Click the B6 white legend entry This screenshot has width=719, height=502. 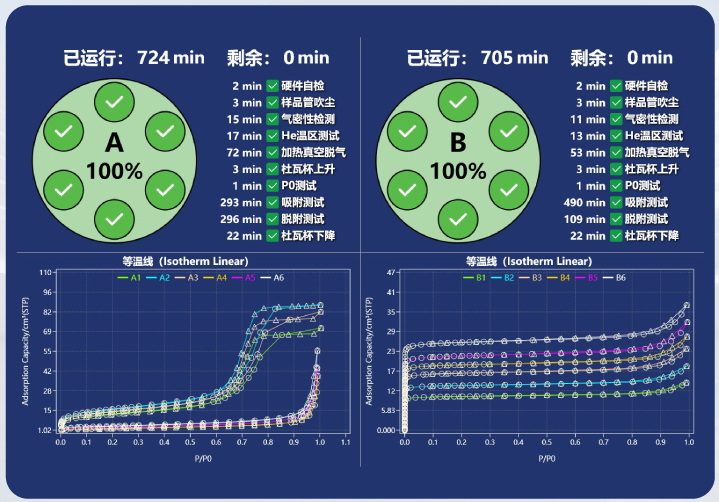(x=614, y=278)
